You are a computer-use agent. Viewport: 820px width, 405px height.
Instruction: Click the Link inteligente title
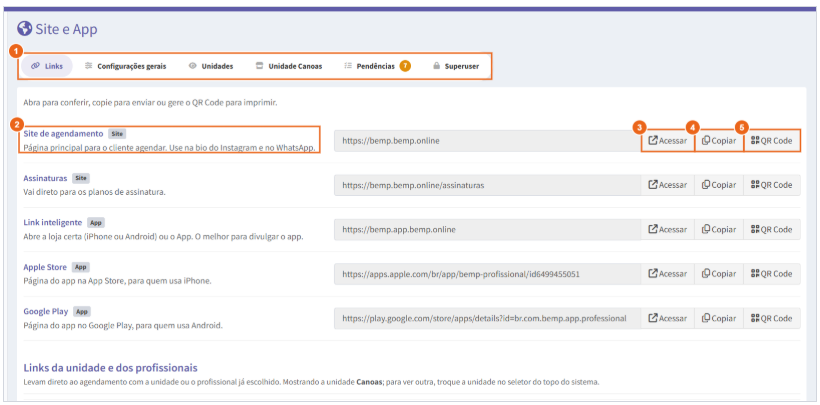pos(53,222)
